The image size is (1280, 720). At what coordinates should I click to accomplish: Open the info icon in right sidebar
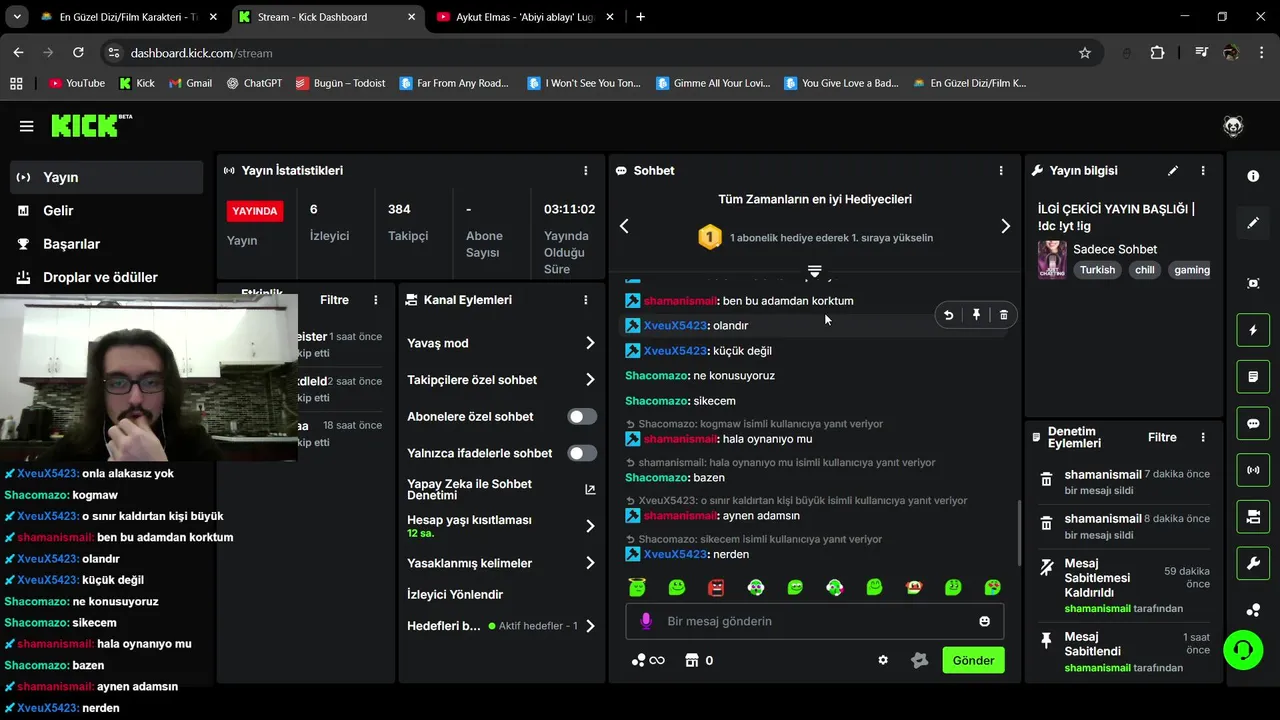coord(1253,176)
